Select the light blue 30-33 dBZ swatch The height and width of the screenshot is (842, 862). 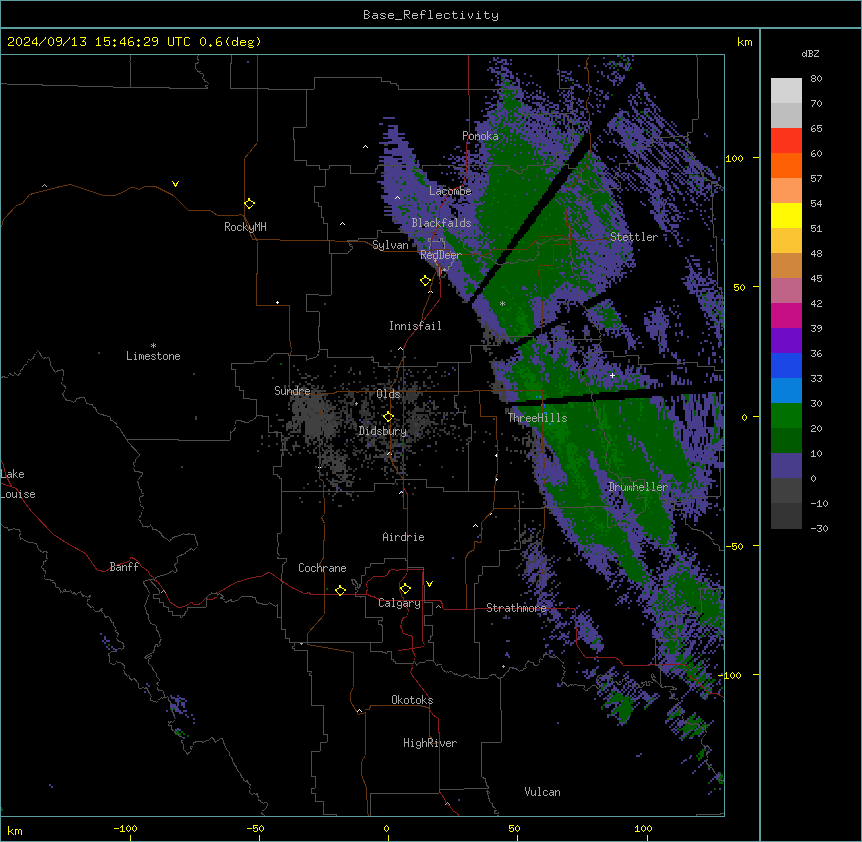786,390
